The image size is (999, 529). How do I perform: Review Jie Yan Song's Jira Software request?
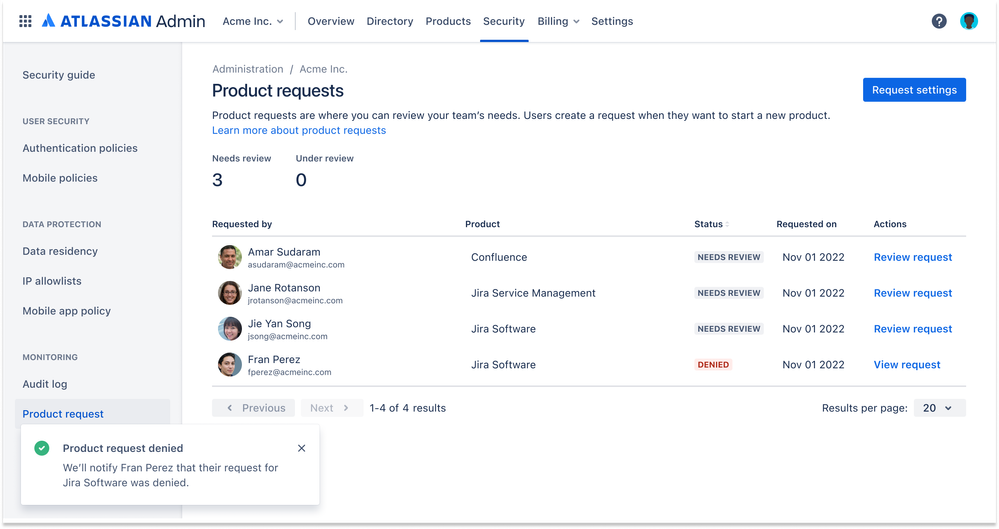click(x=913, y=329)
